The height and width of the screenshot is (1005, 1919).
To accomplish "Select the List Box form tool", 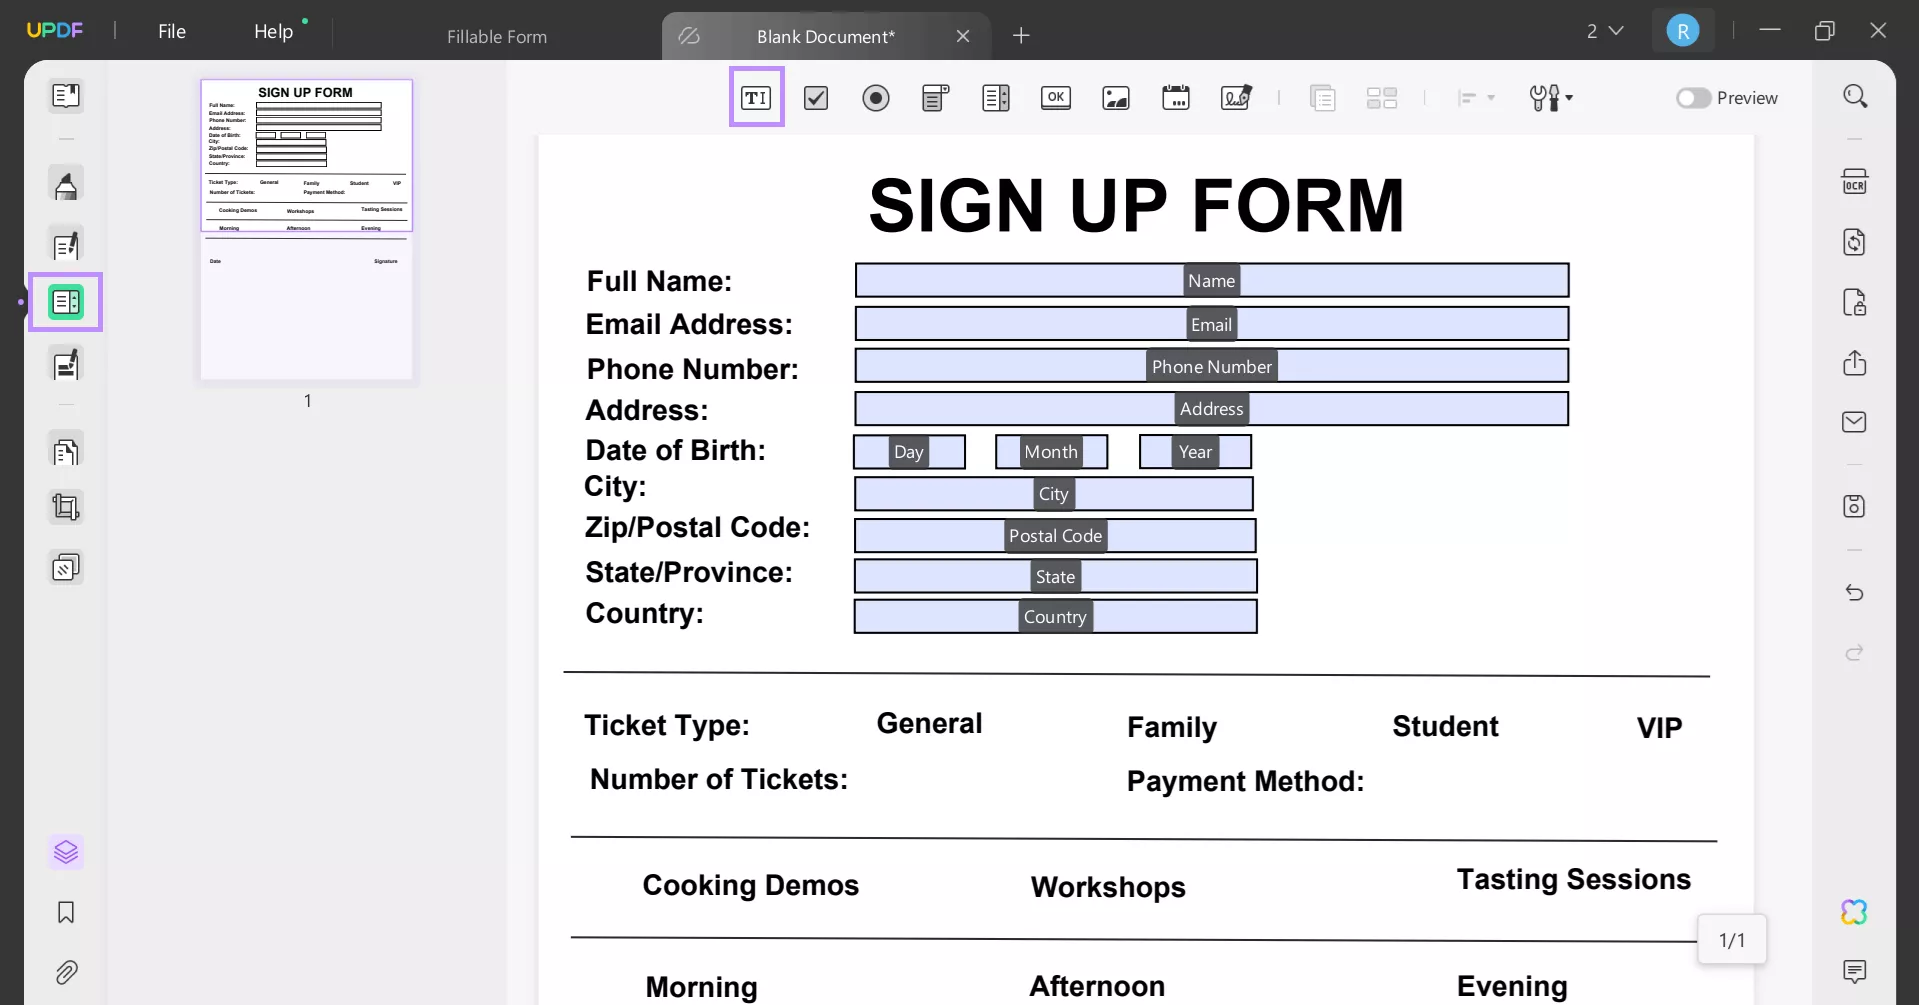I will [x=996, y=97].
